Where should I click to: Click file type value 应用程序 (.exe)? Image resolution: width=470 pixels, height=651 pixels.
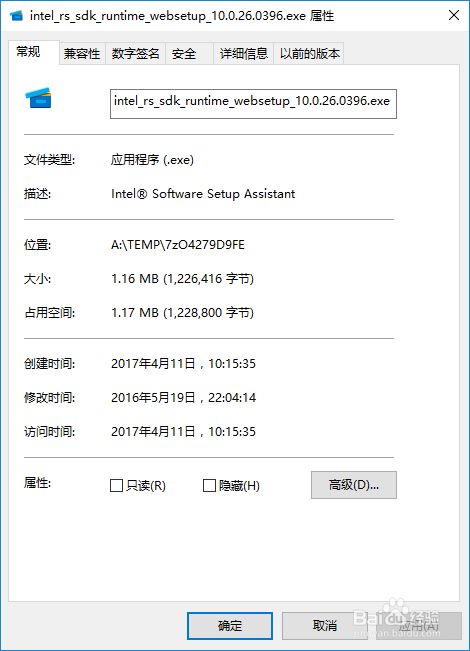tap(152, 159)
